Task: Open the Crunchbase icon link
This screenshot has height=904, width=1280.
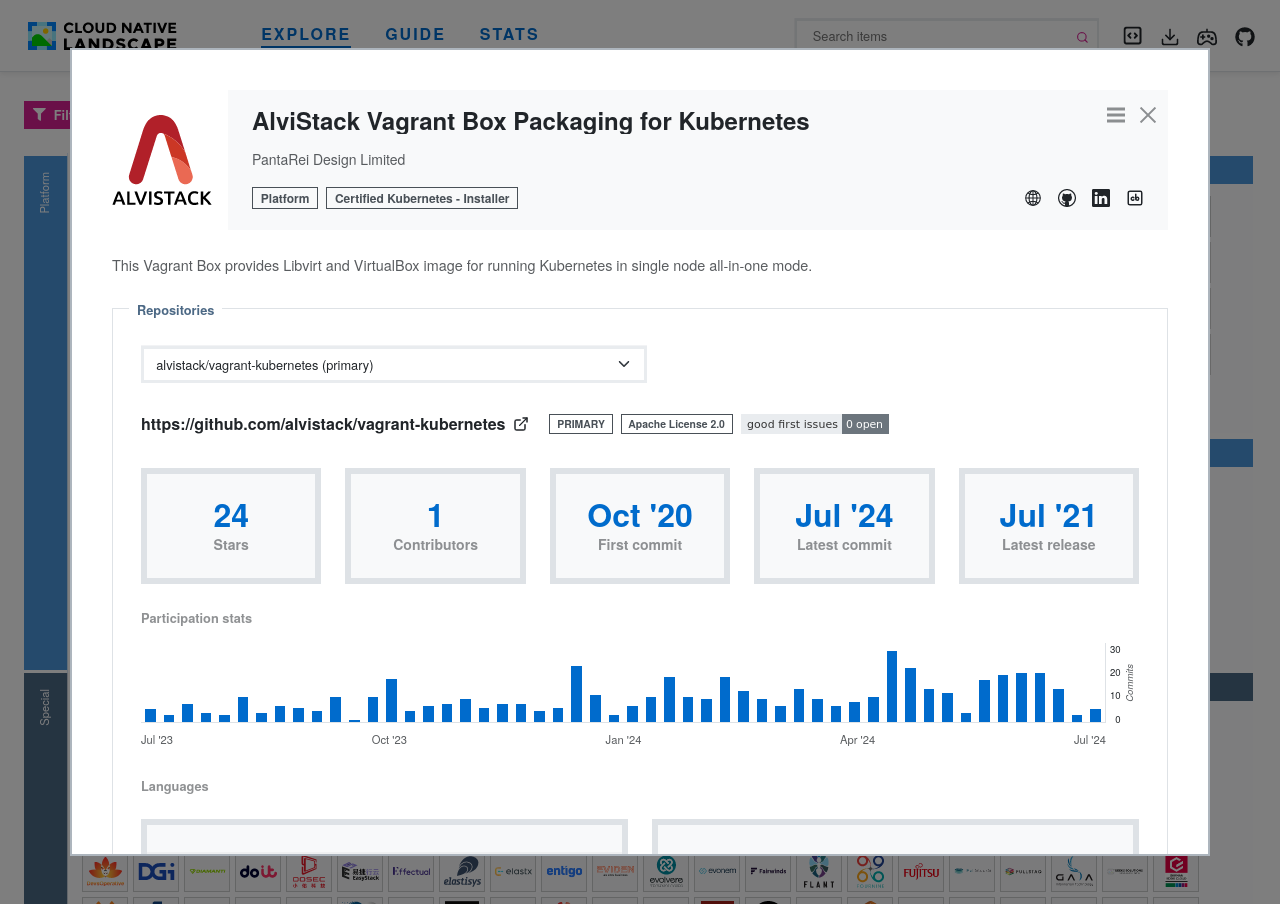Action: pos(1135,198)
